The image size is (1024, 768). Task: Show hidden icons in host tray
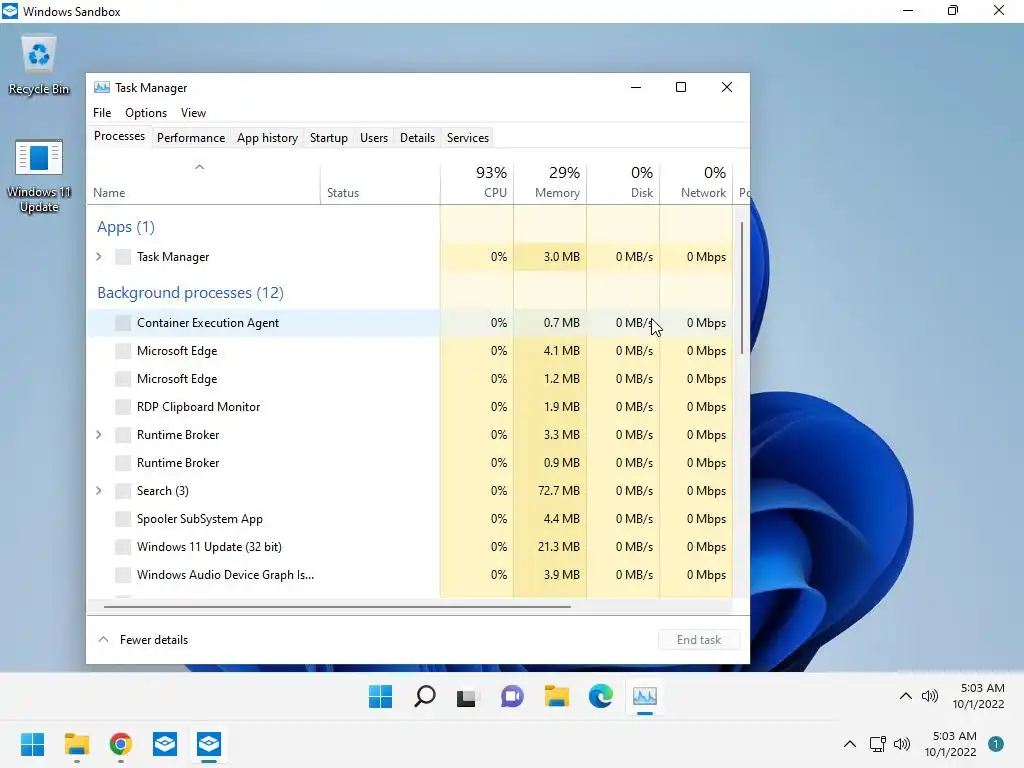(x=850, y=744)
